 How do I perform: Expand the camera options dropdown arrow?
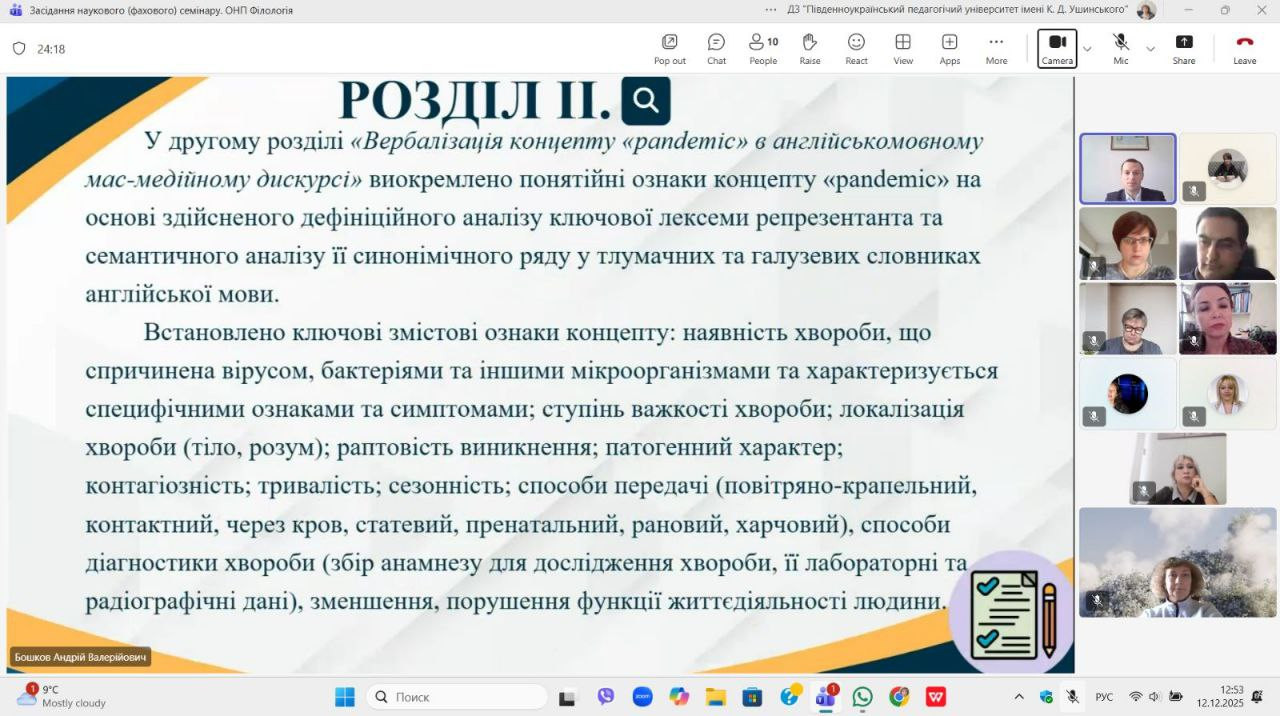pos(1087,49)
